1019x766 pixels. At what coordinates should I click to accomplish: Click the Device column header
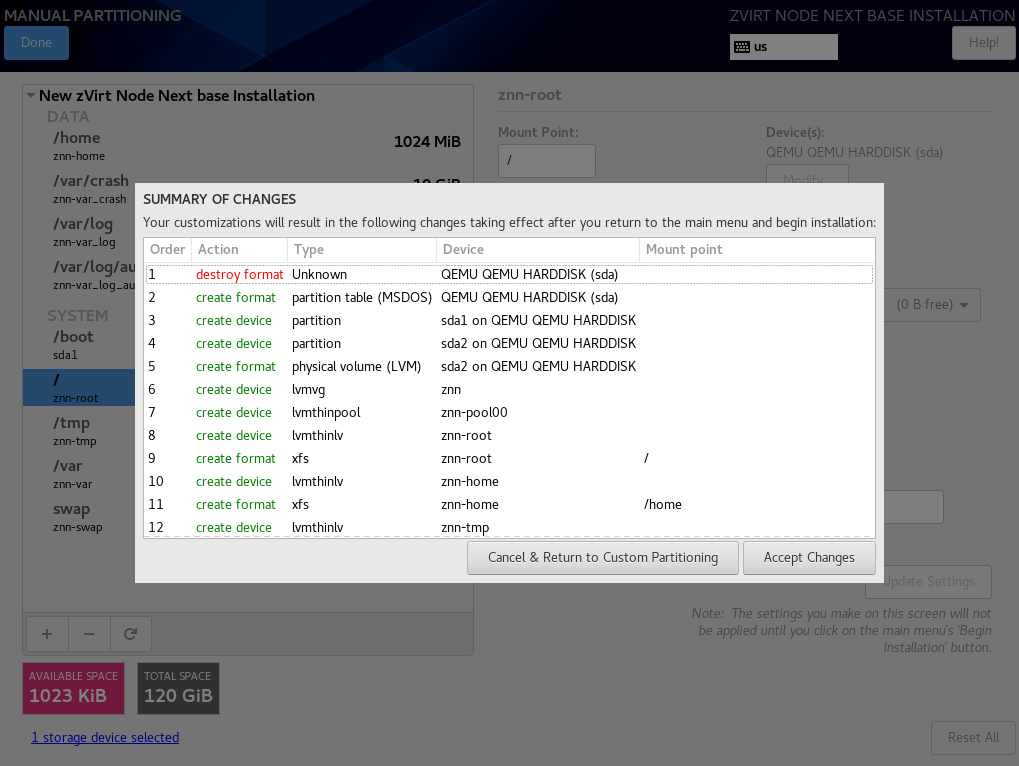537,249
